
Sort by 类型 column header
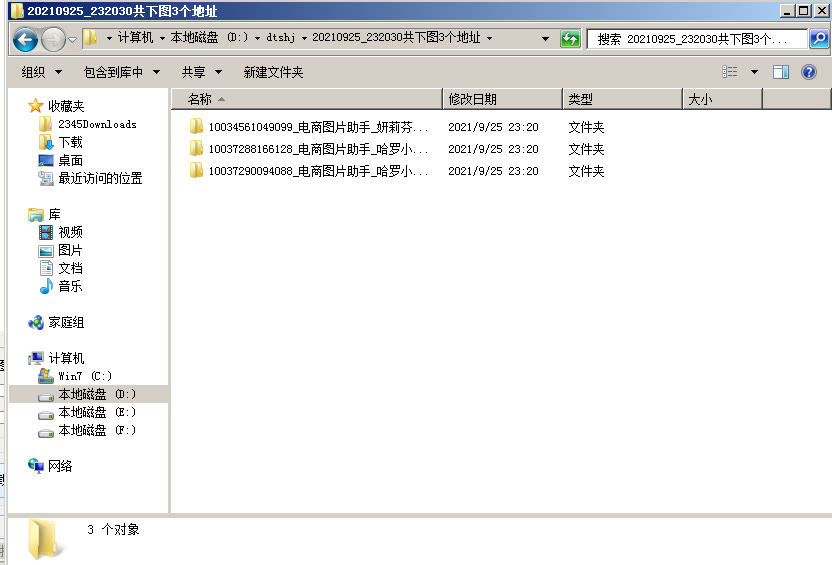622,99
